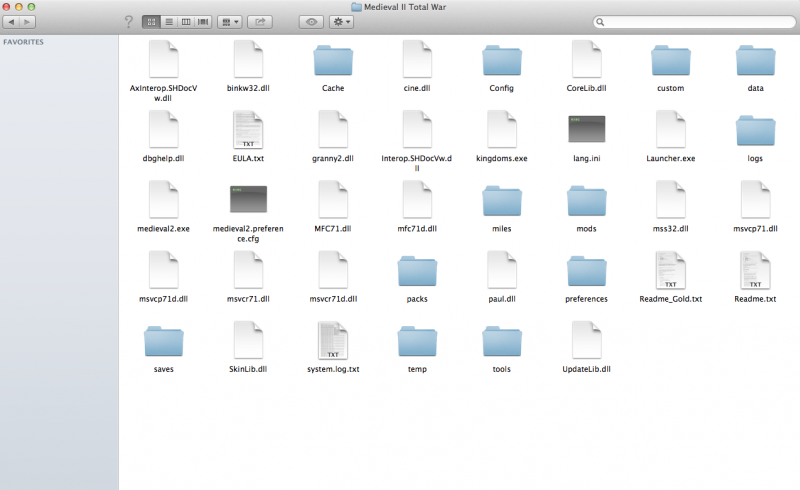Viewport: 800px width, 490px height.
Task: Click the Share toolbar button
Action: click(260, 21)
